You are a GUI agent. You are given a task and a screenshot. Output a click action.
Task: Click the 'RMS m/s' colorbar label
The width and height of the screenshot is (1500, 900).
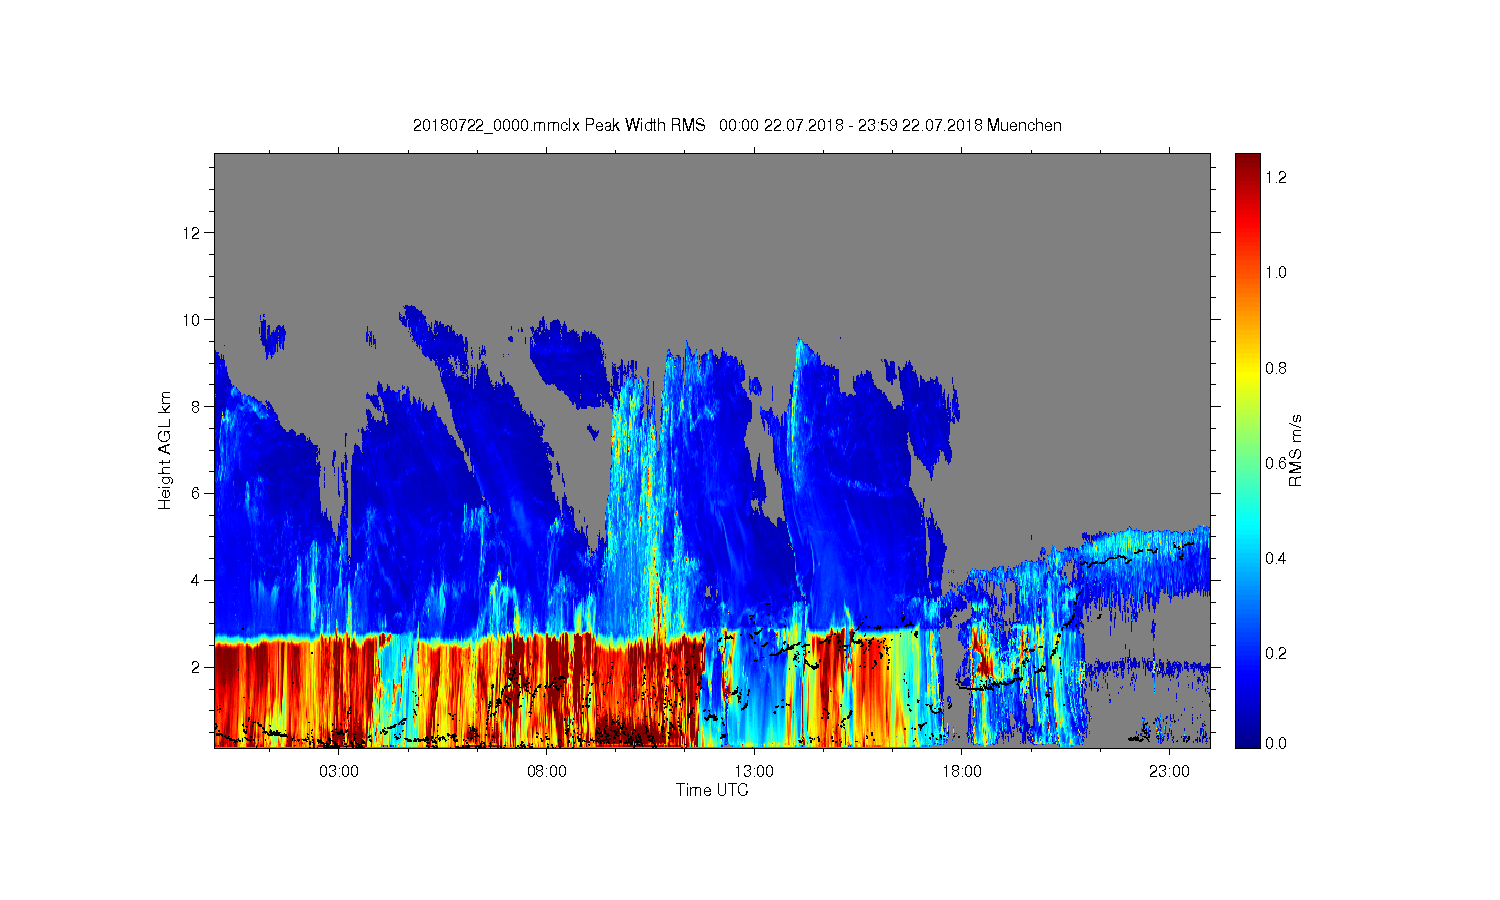1295,450
